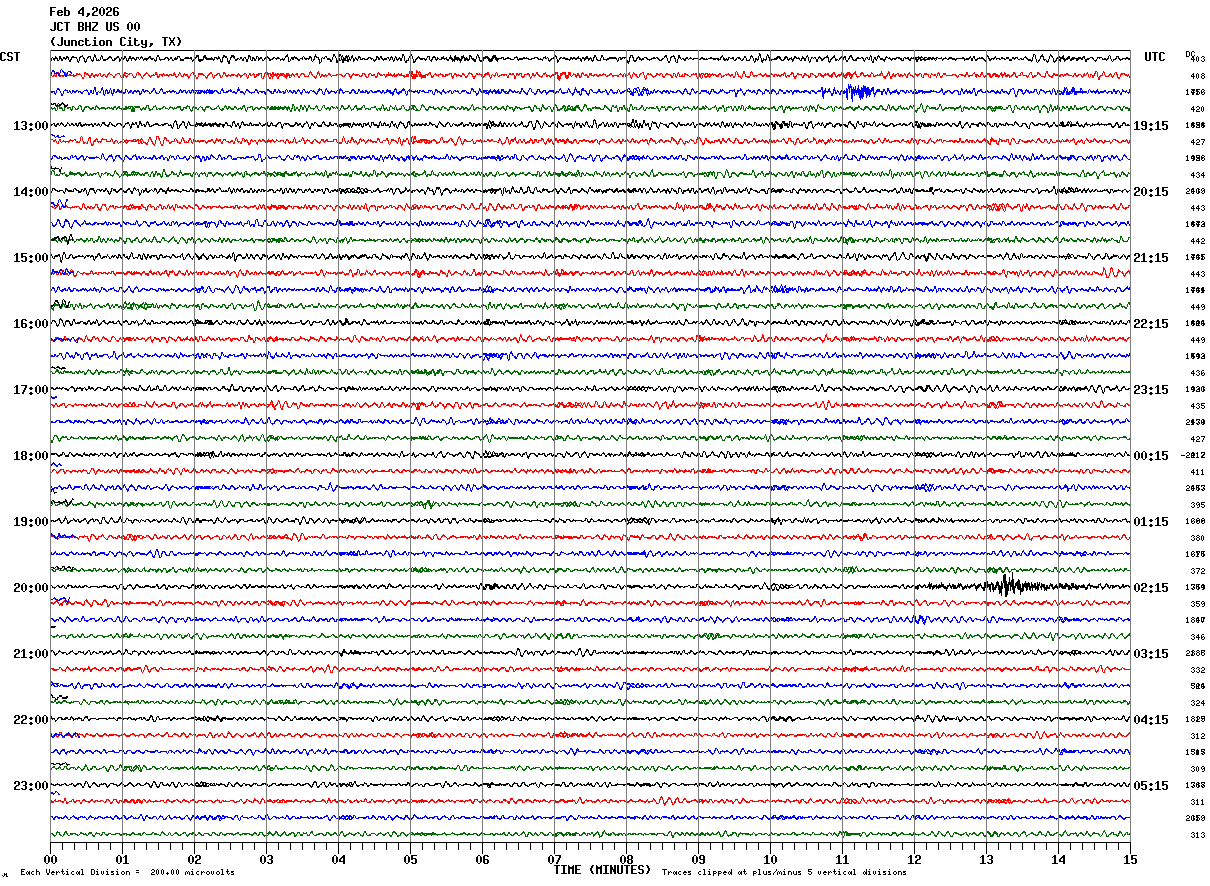Click the 19:15 UTC time label
Viewport: 1210px width, 886px height.
click(x=1151, y=126)
